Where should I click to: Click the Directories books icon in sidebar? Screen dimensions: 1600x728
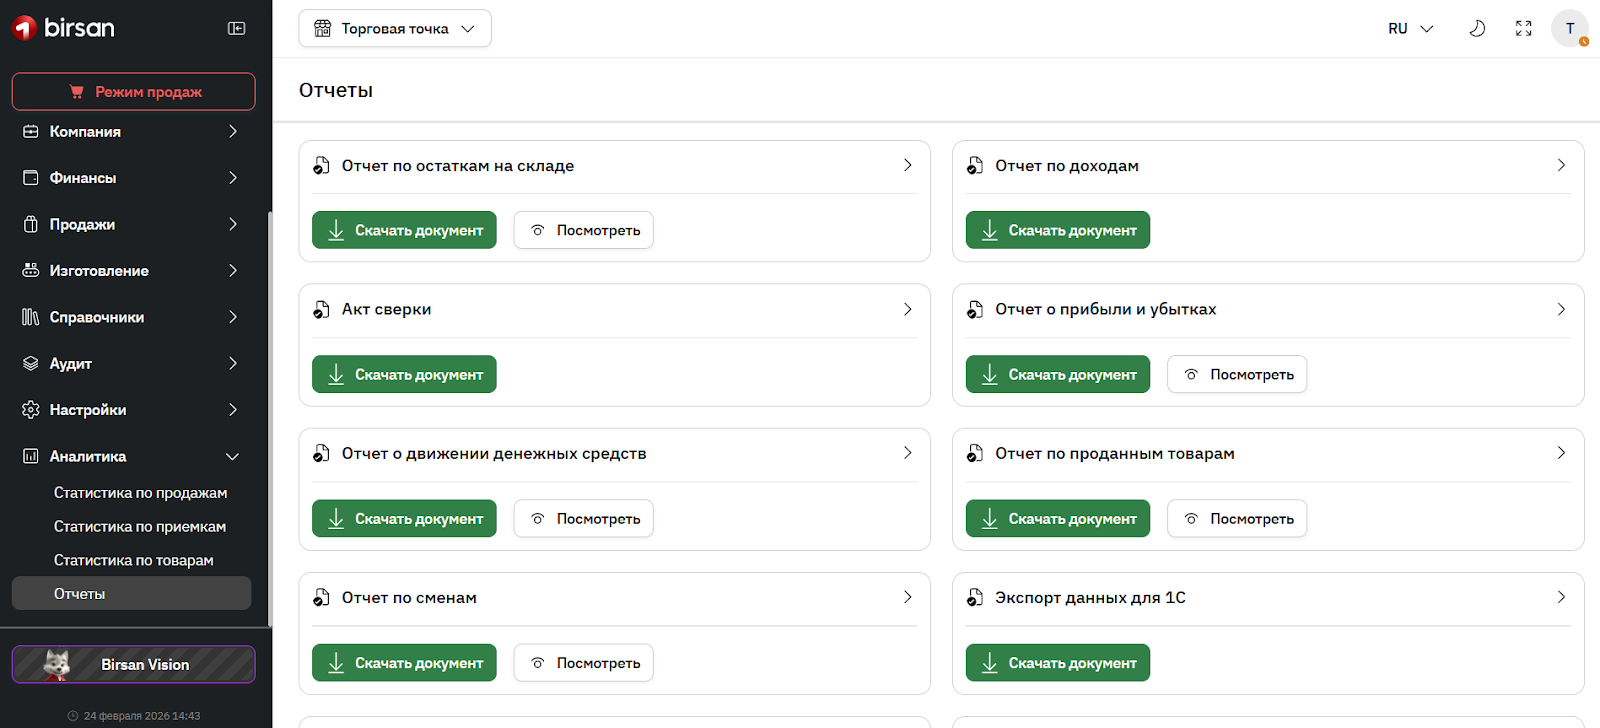click(x=31, y=317)
